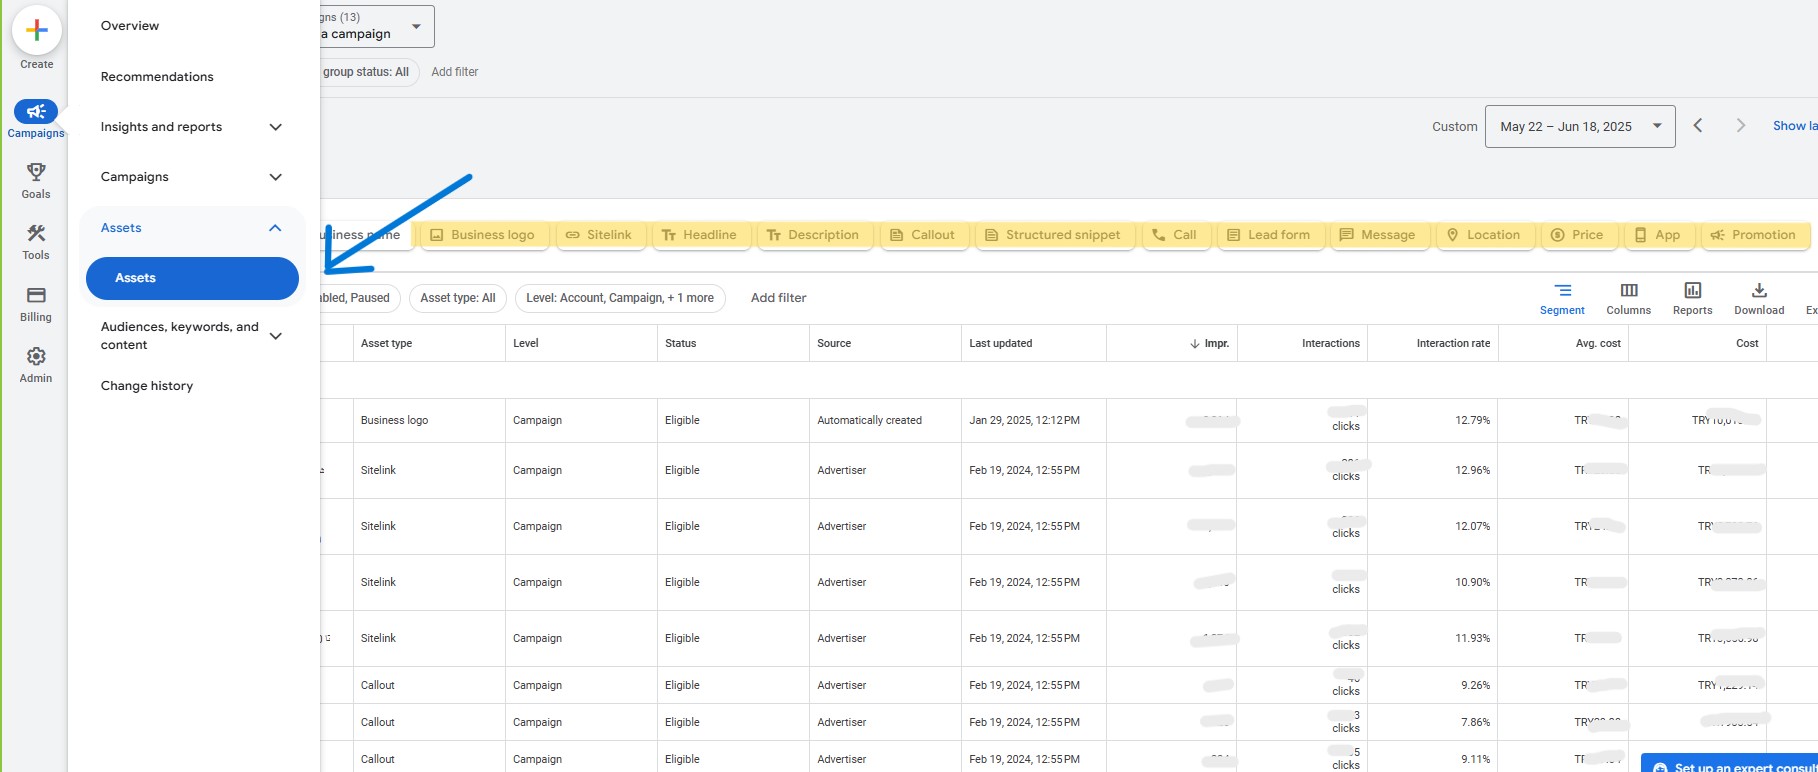Select the Sitelink asset tab
Image resolution: width=1818 pixels, height=772 pixels.
click(598, 235)
